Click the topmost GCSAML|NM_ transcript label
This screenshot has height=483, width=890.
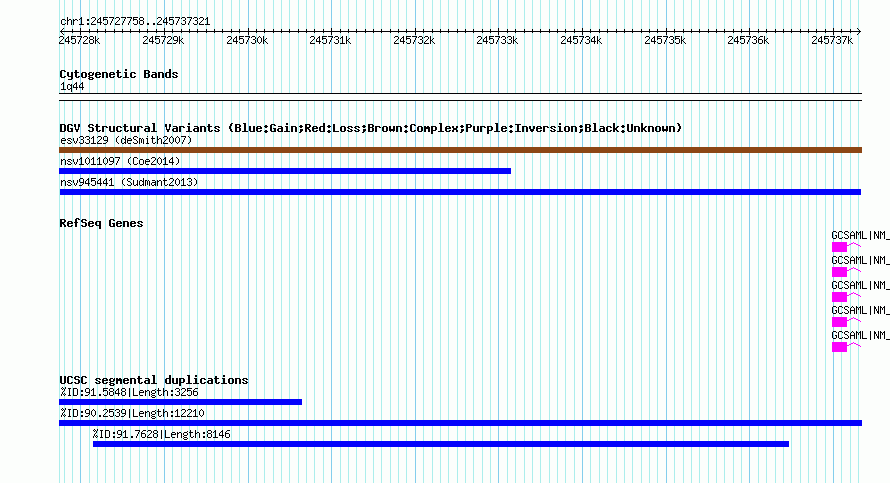(860, 235)
